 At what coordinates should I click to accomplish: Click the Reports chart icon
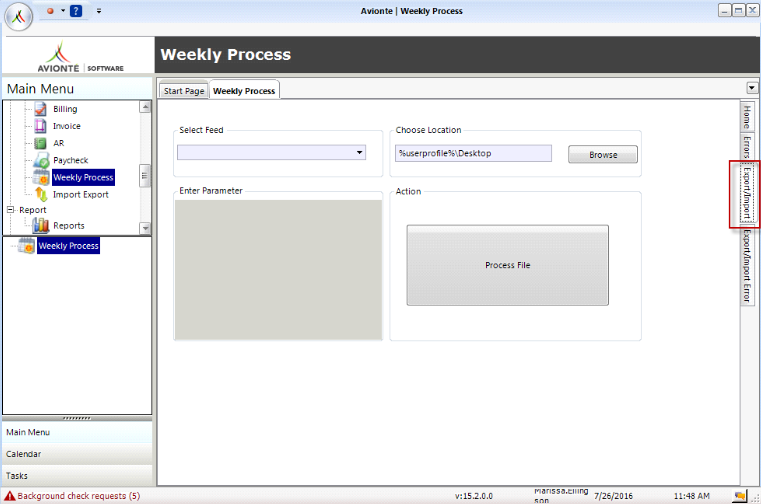tap(41, 225)
